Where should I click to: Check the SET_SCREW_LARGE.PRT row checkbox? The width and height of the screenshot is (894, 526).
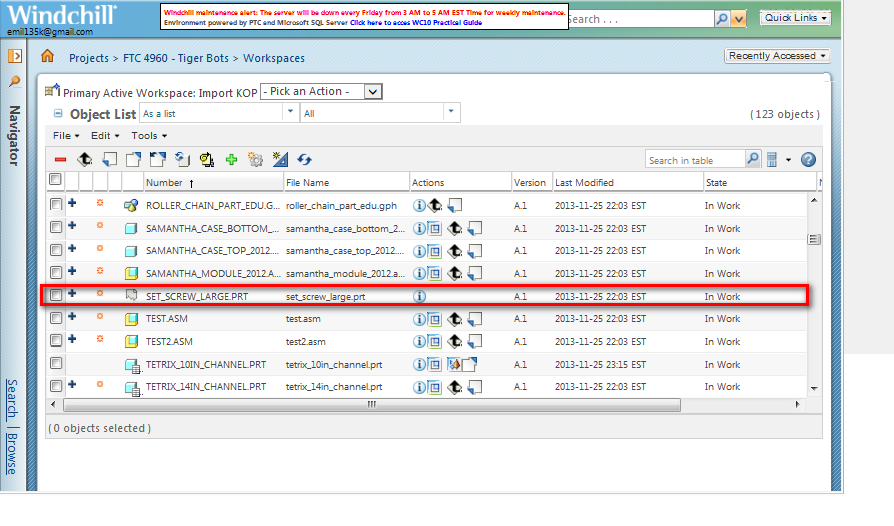pyautogui.click(x=56, y=295)
